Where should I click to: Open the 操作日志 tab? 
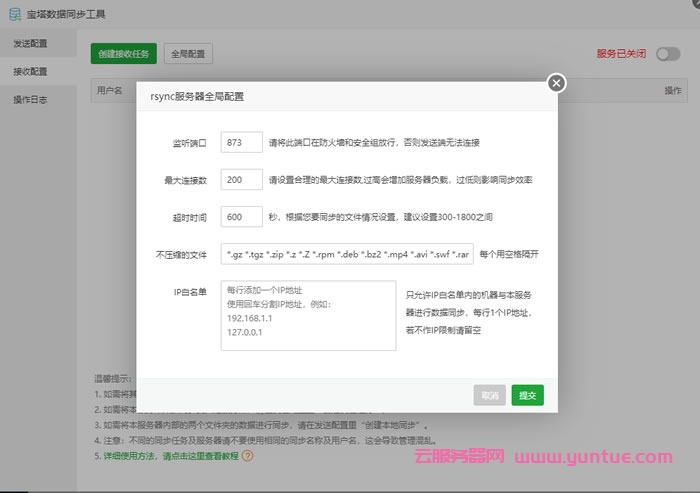click(x=30, y=100)
